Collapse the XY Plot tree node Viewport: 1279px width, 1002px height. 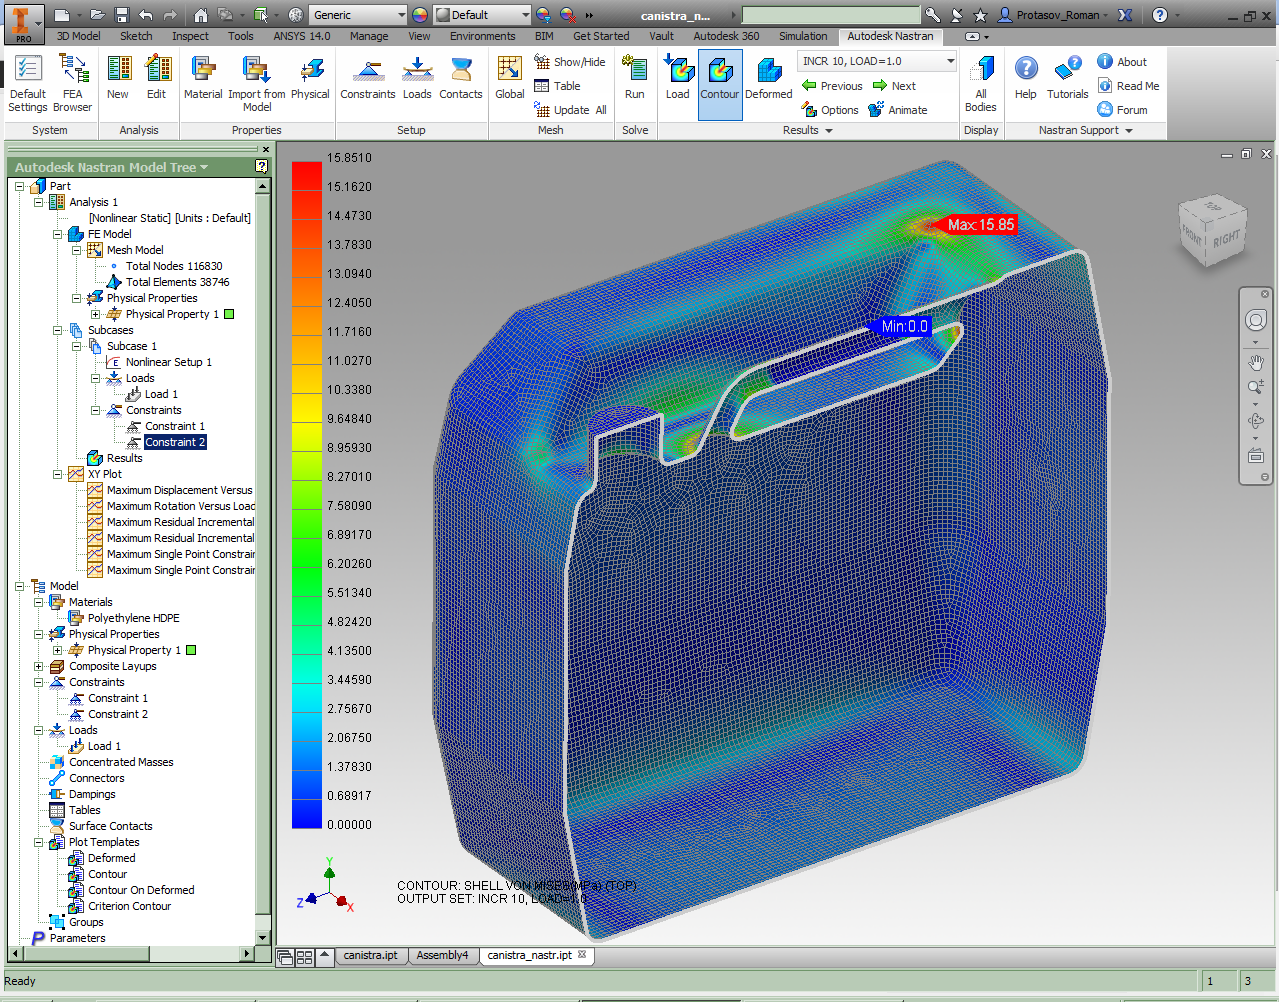click(58, 474)
